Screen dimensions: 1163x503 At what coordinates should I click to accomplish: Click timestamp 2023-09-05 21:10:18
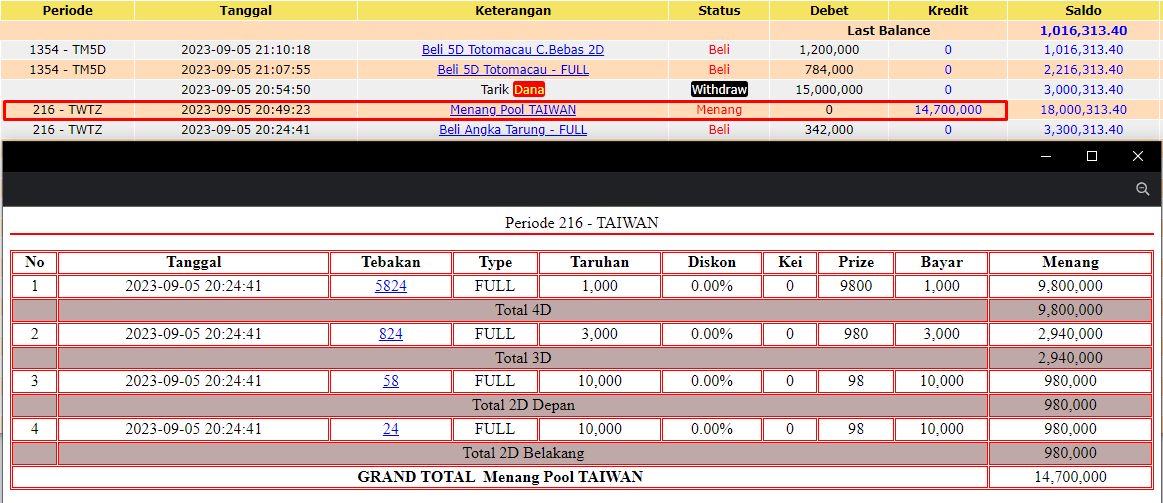[246, 50]
